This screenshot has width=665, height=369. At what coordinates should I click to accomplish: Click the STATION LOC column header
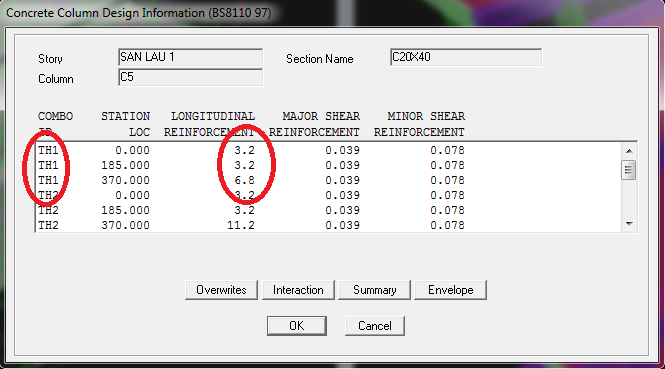[126, 124]
